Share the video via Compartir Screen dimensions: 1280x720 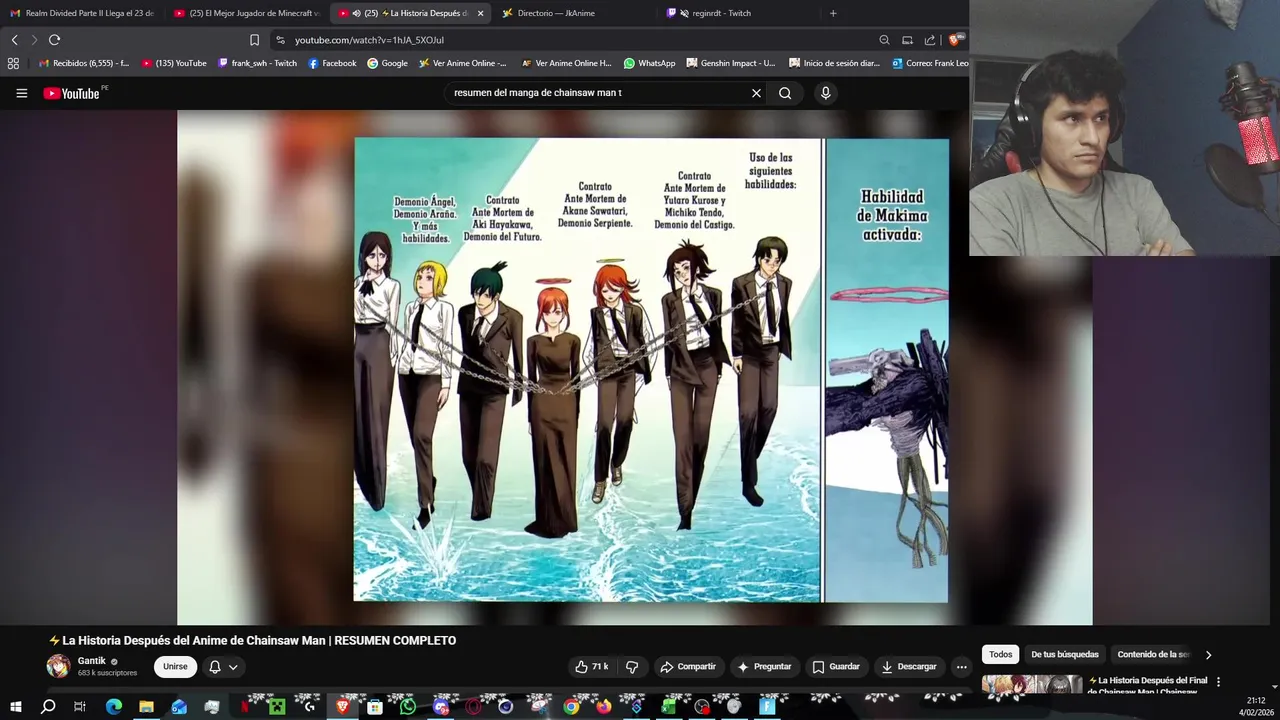(x=687, y=667)
